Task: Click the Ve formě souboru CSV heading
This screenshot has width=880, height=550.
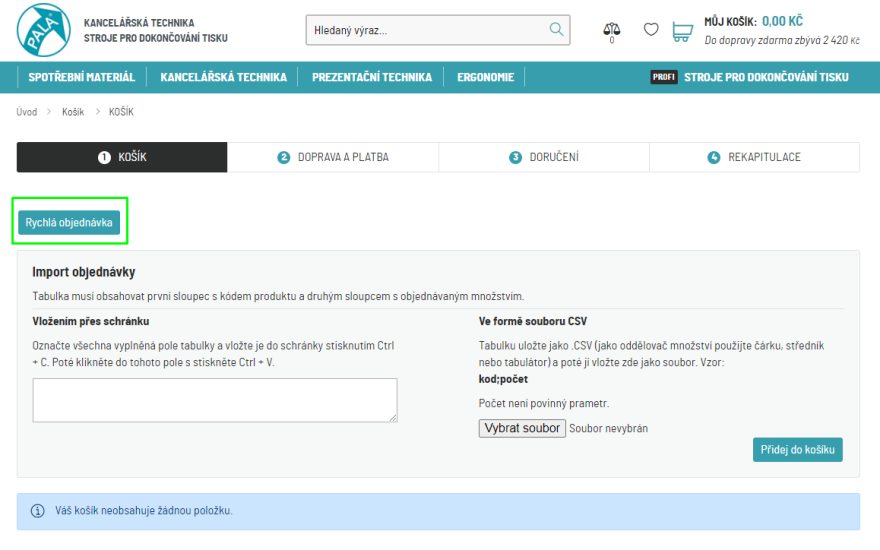Action: (x=533, y=321)
